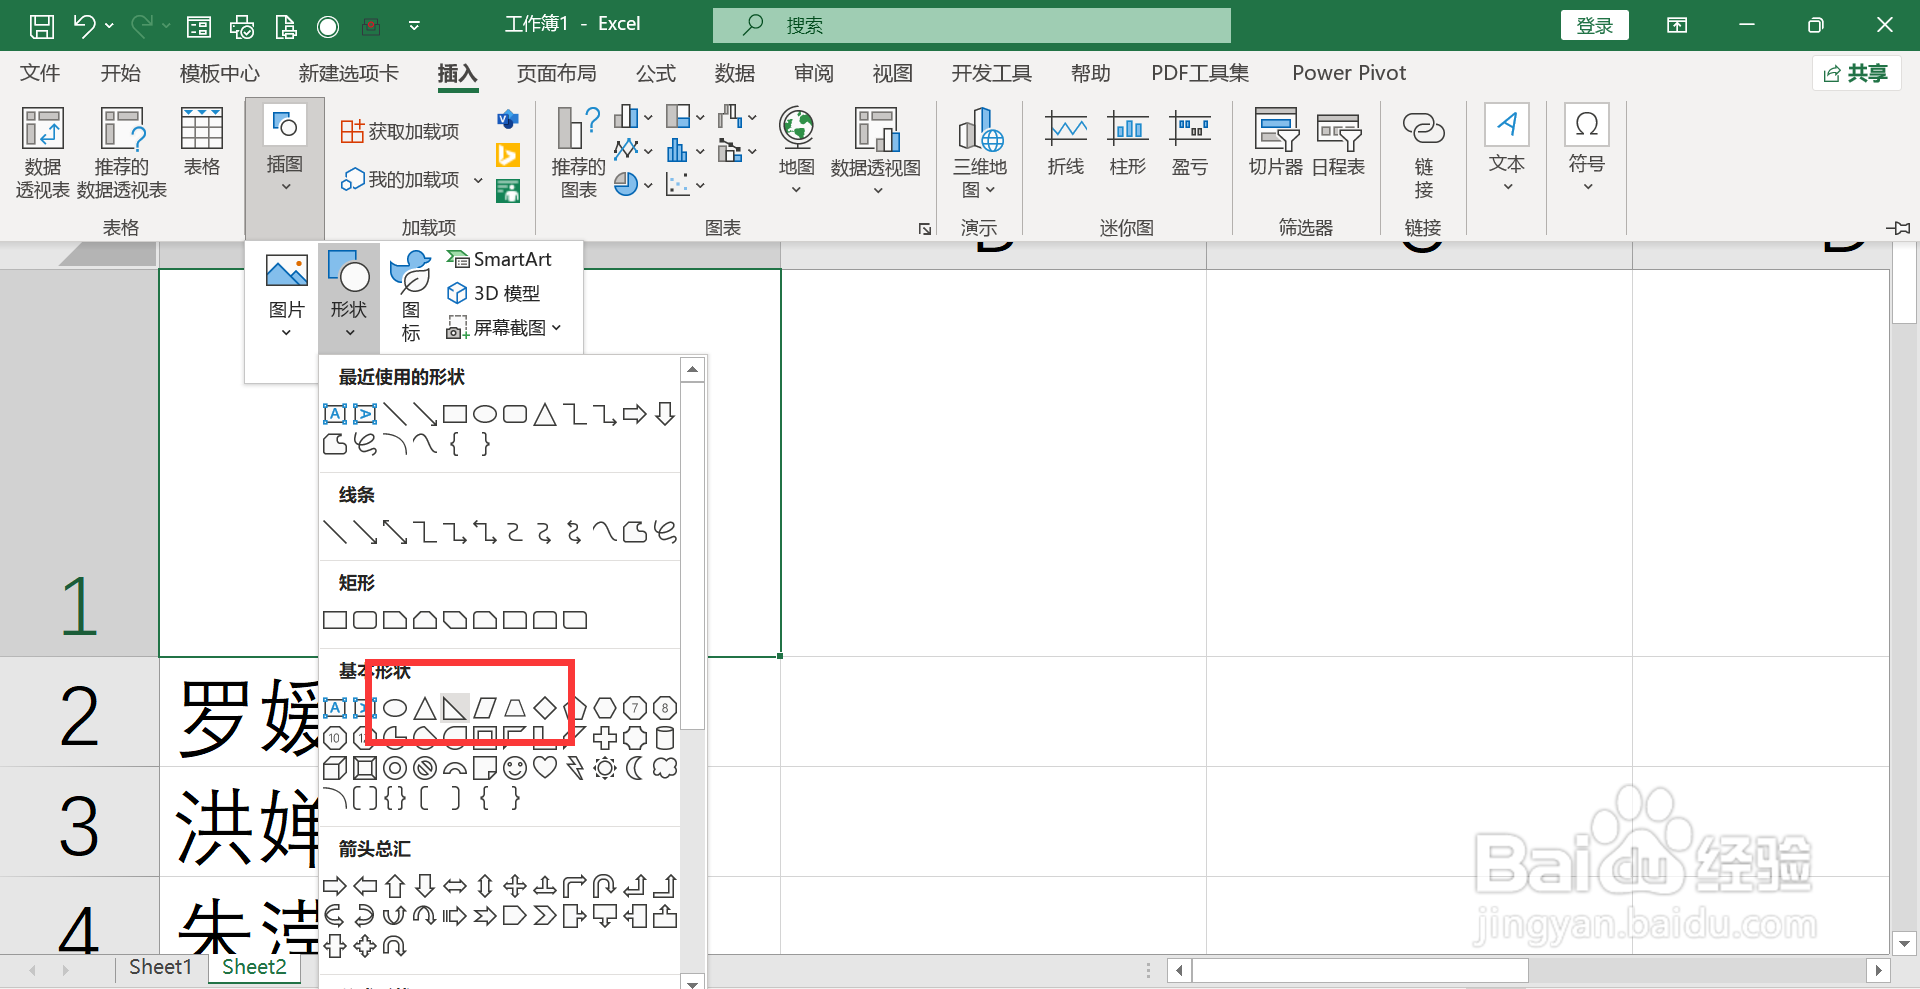This screenshot has width=1920, height=989.
Task: Open the 3D 模型 option
Action: (494, 293)
